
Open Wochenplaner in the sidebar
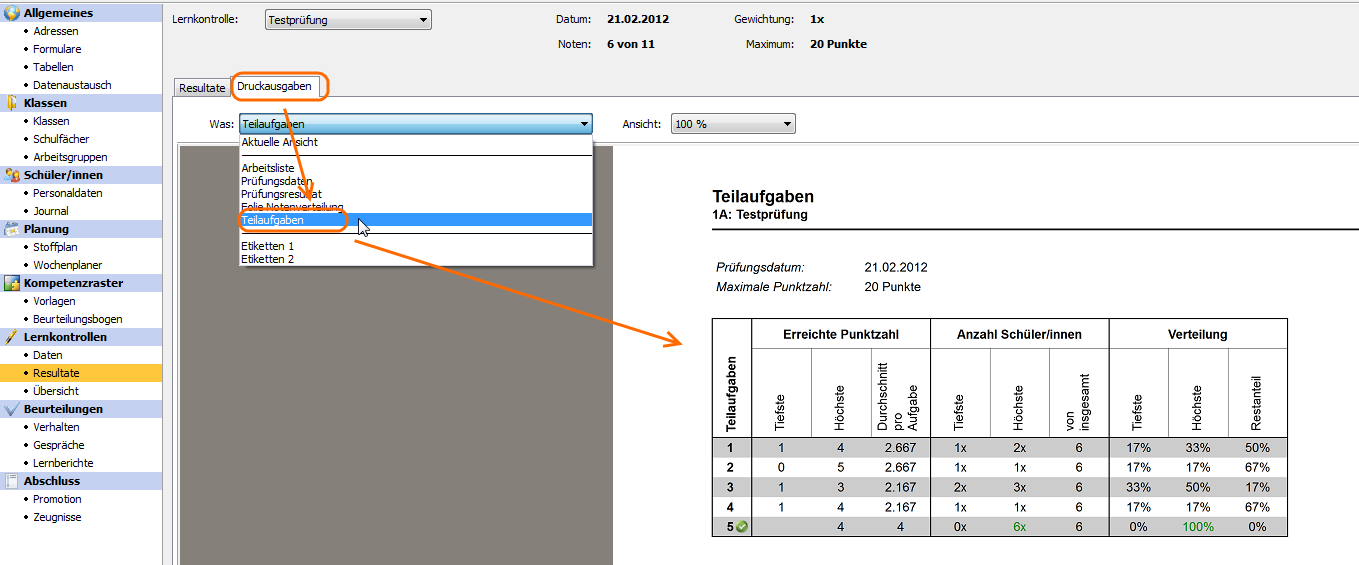tap(68, 265)
